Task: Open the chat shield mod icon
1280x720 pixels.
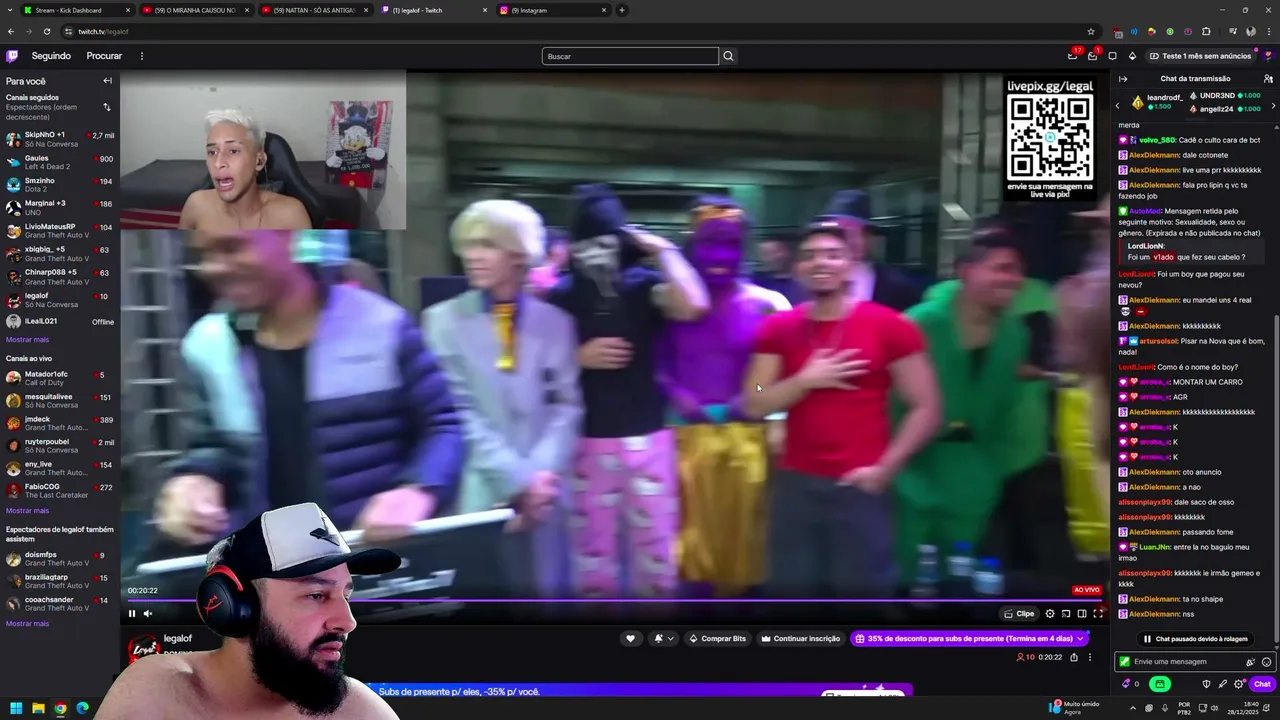Action: [x=1206, y=684]
